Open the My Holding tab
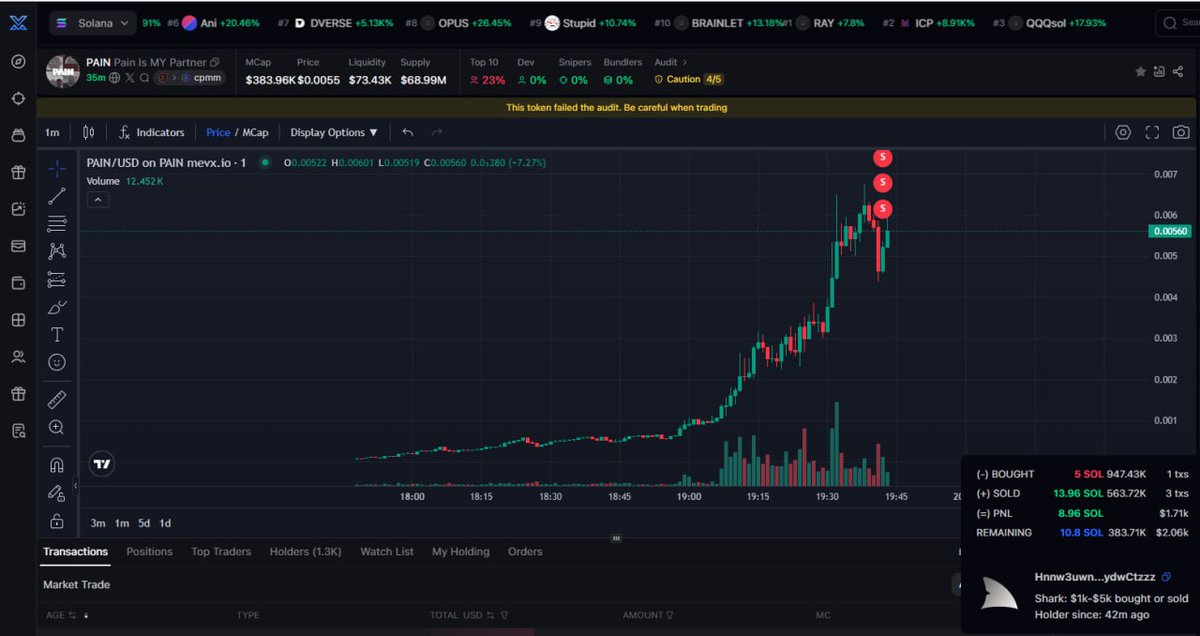Image resolution: width=1200 pixels, height=636 pixels. (461, 551)
